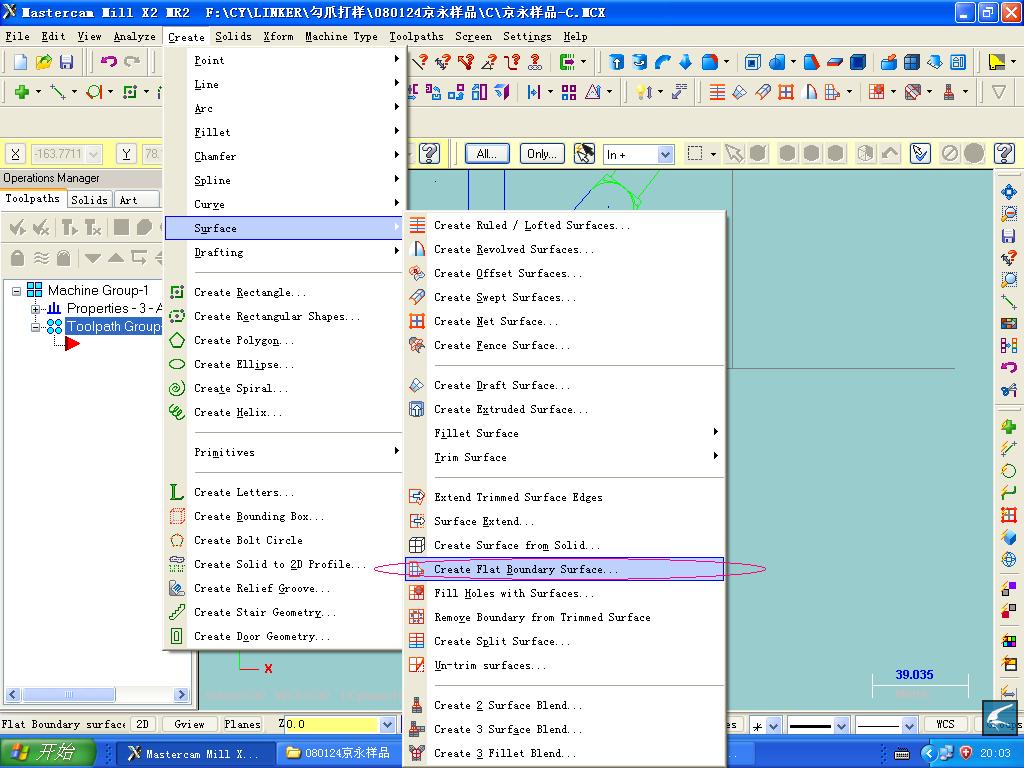The height and width of the screenshot is (768, 1024).
Task: Open the Z depth value dropdown arrow
Action: [x=387, y=724]
